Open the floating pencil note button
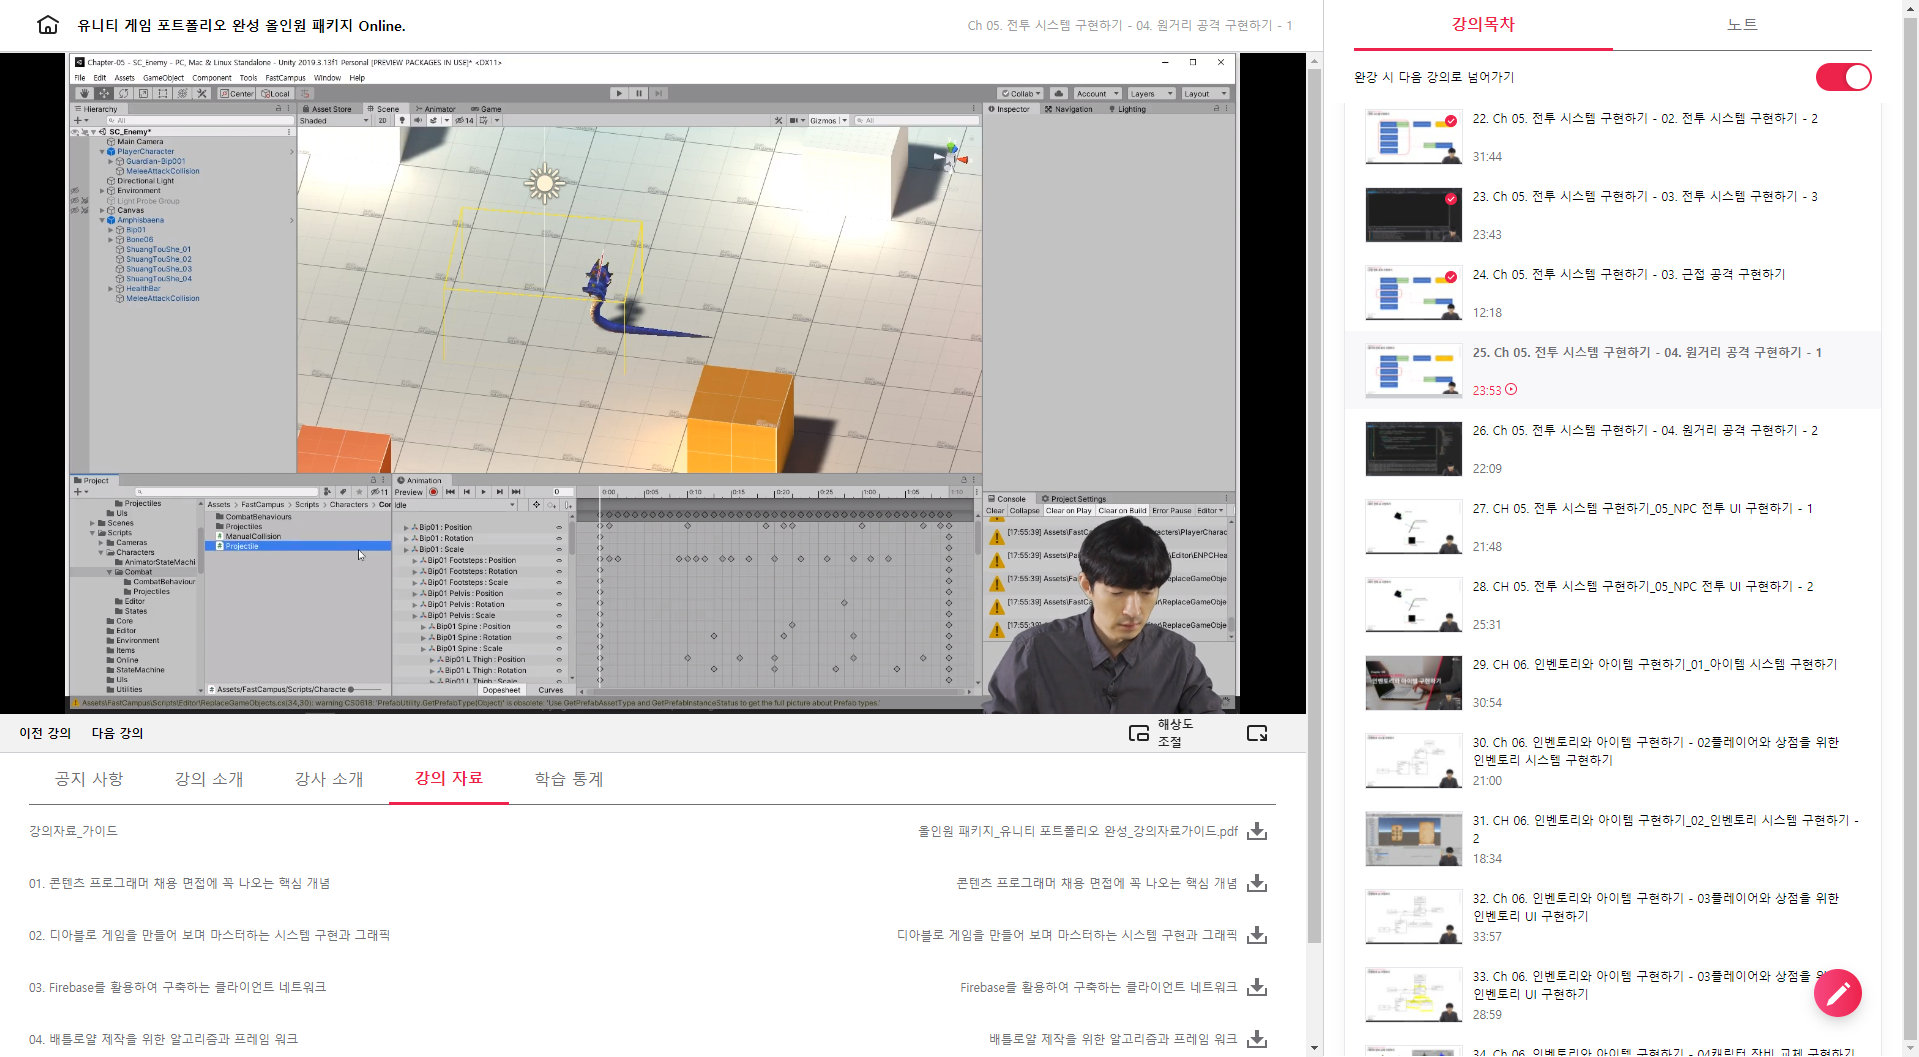 (x=1838, y=993)
